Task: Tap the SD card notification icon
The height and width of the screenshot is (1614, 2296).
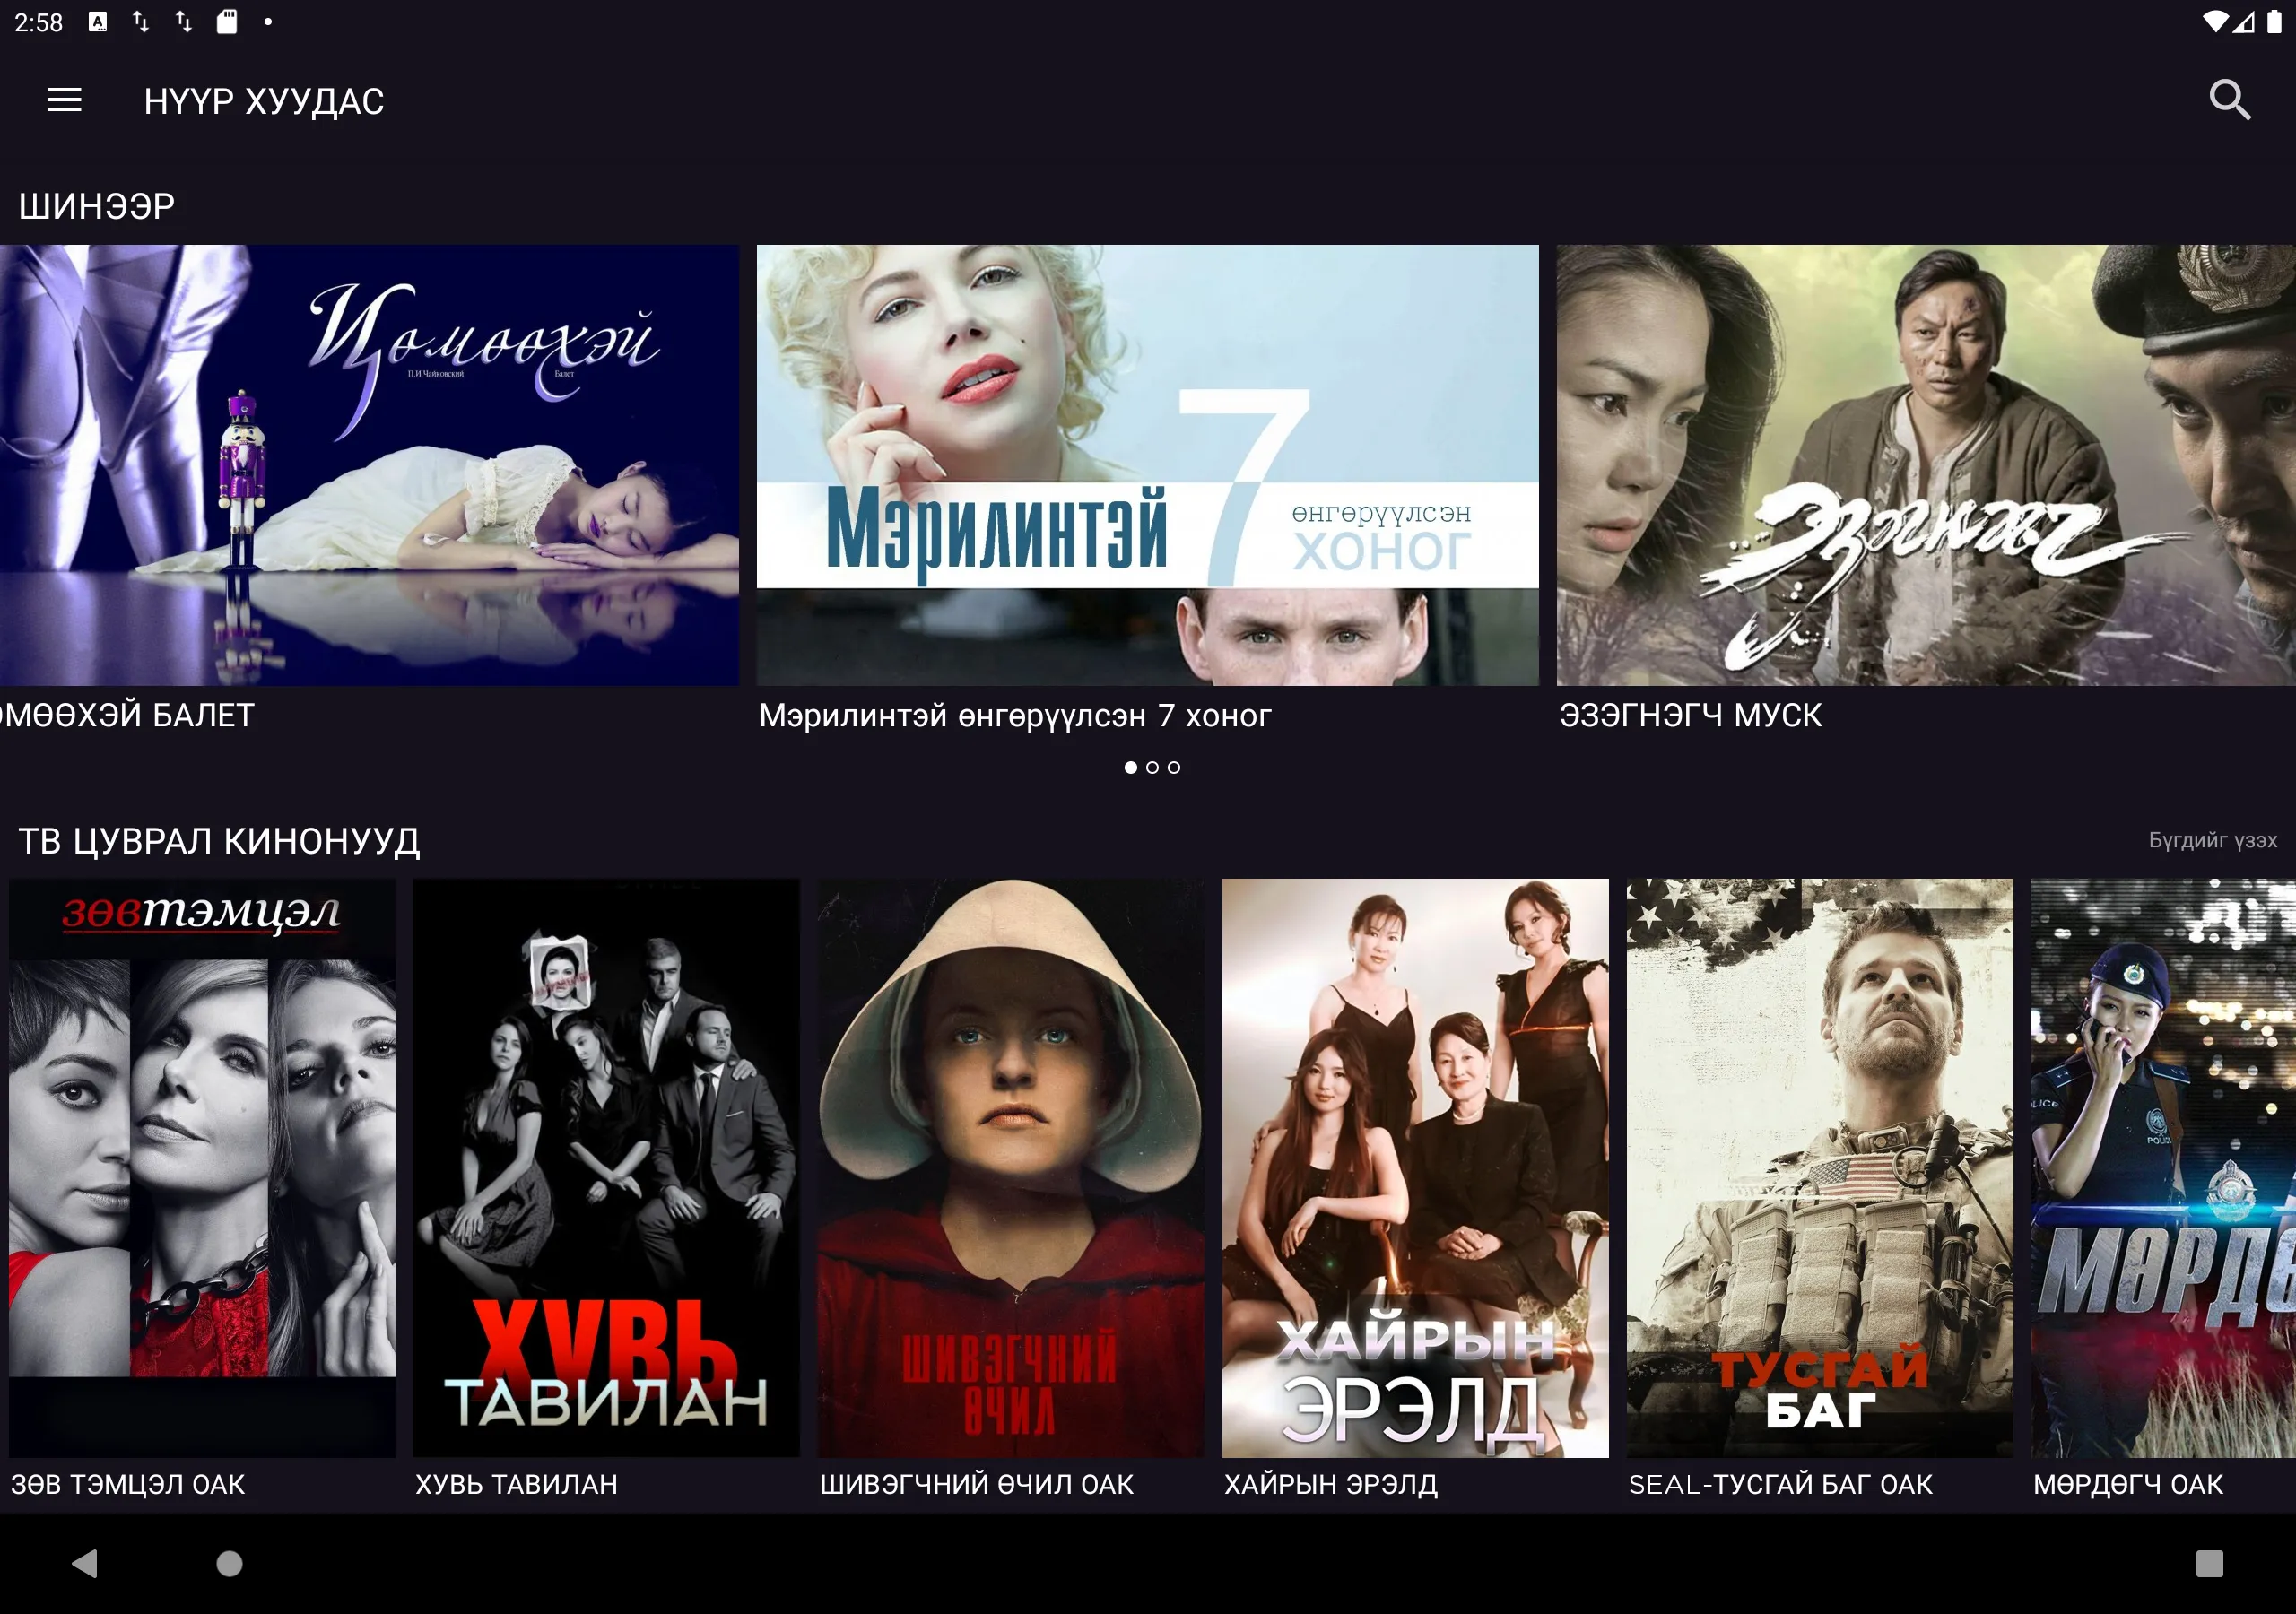Action: 227,22
